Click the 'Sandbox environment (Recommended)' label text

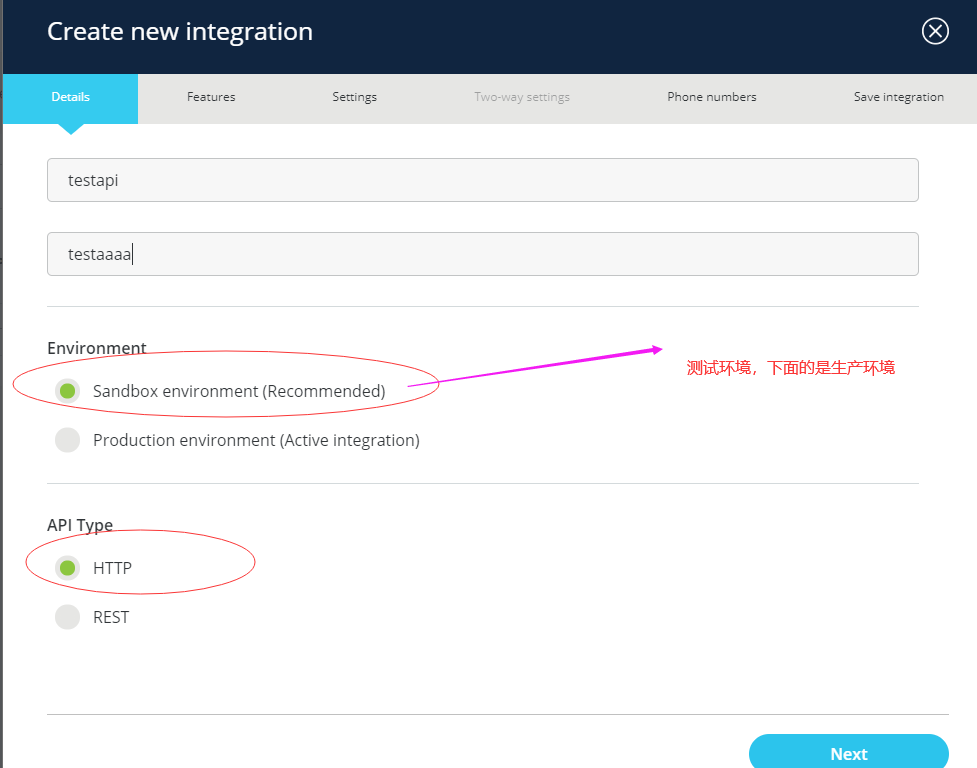(x=239, y=391)
